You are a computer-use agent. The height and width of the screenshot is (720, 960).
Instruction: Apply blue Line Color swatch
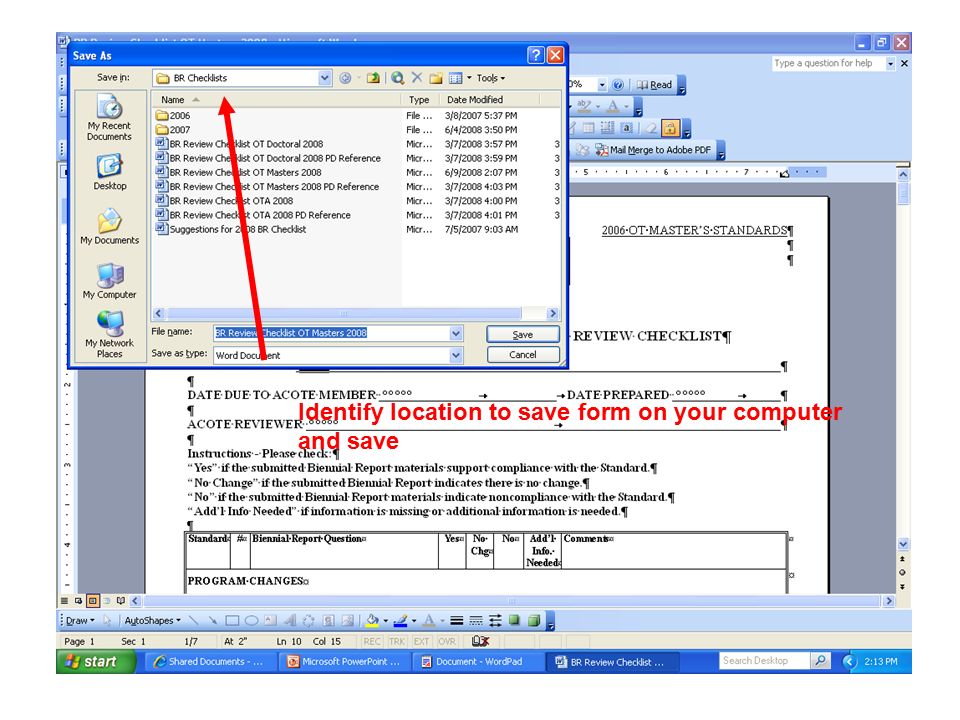(401, 620)
